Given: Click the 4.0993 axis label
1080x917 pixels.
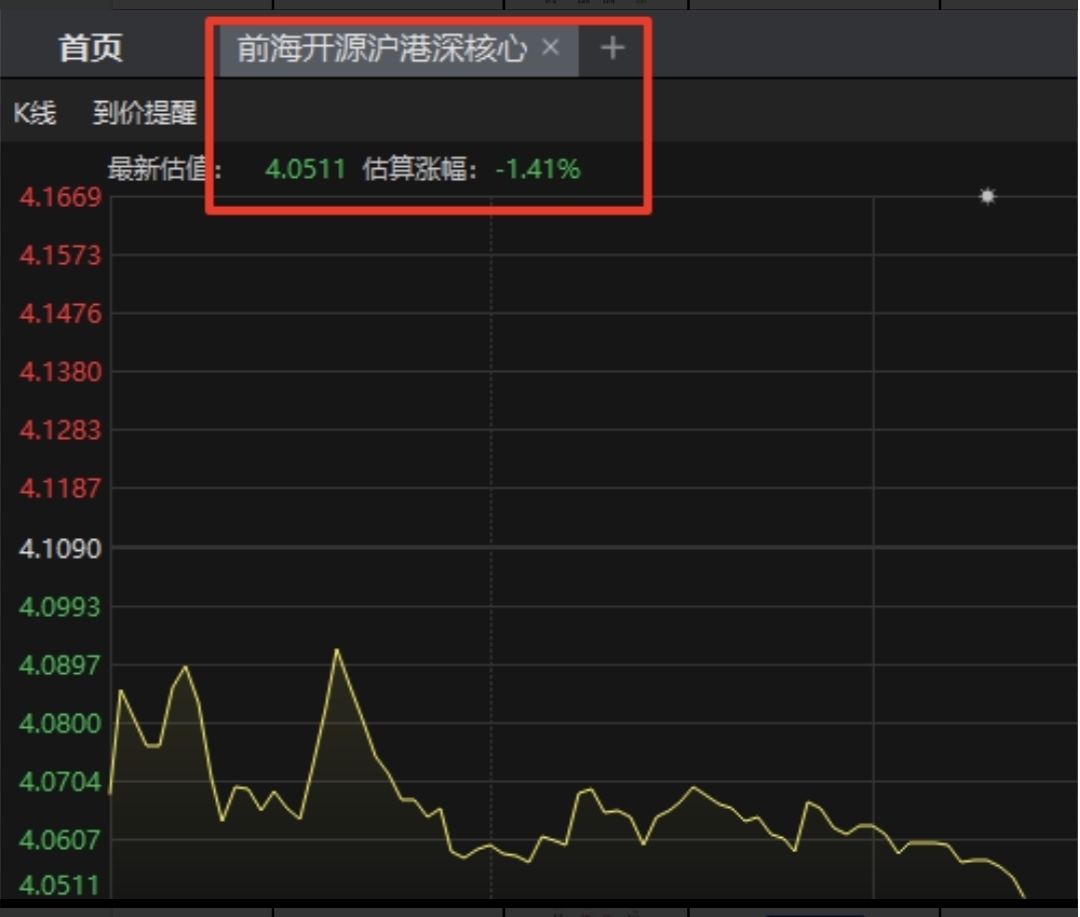Looking at the screenshot, I should [x=60, y=607].
